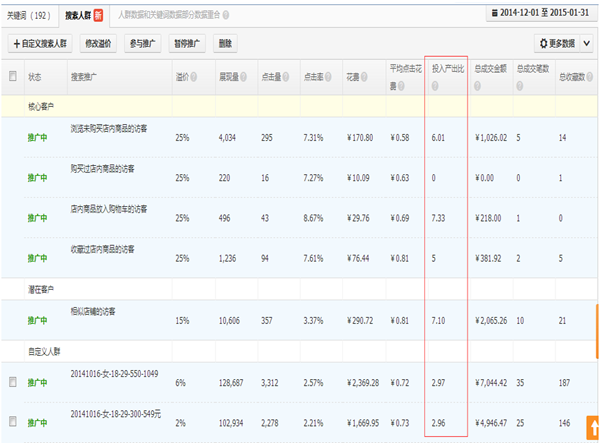Image resolution: width=600 pixels, height=445 pixels.
Task: Click the help icon beside 人群数据和关键词数据 notice
Action: tap(226, 15)
